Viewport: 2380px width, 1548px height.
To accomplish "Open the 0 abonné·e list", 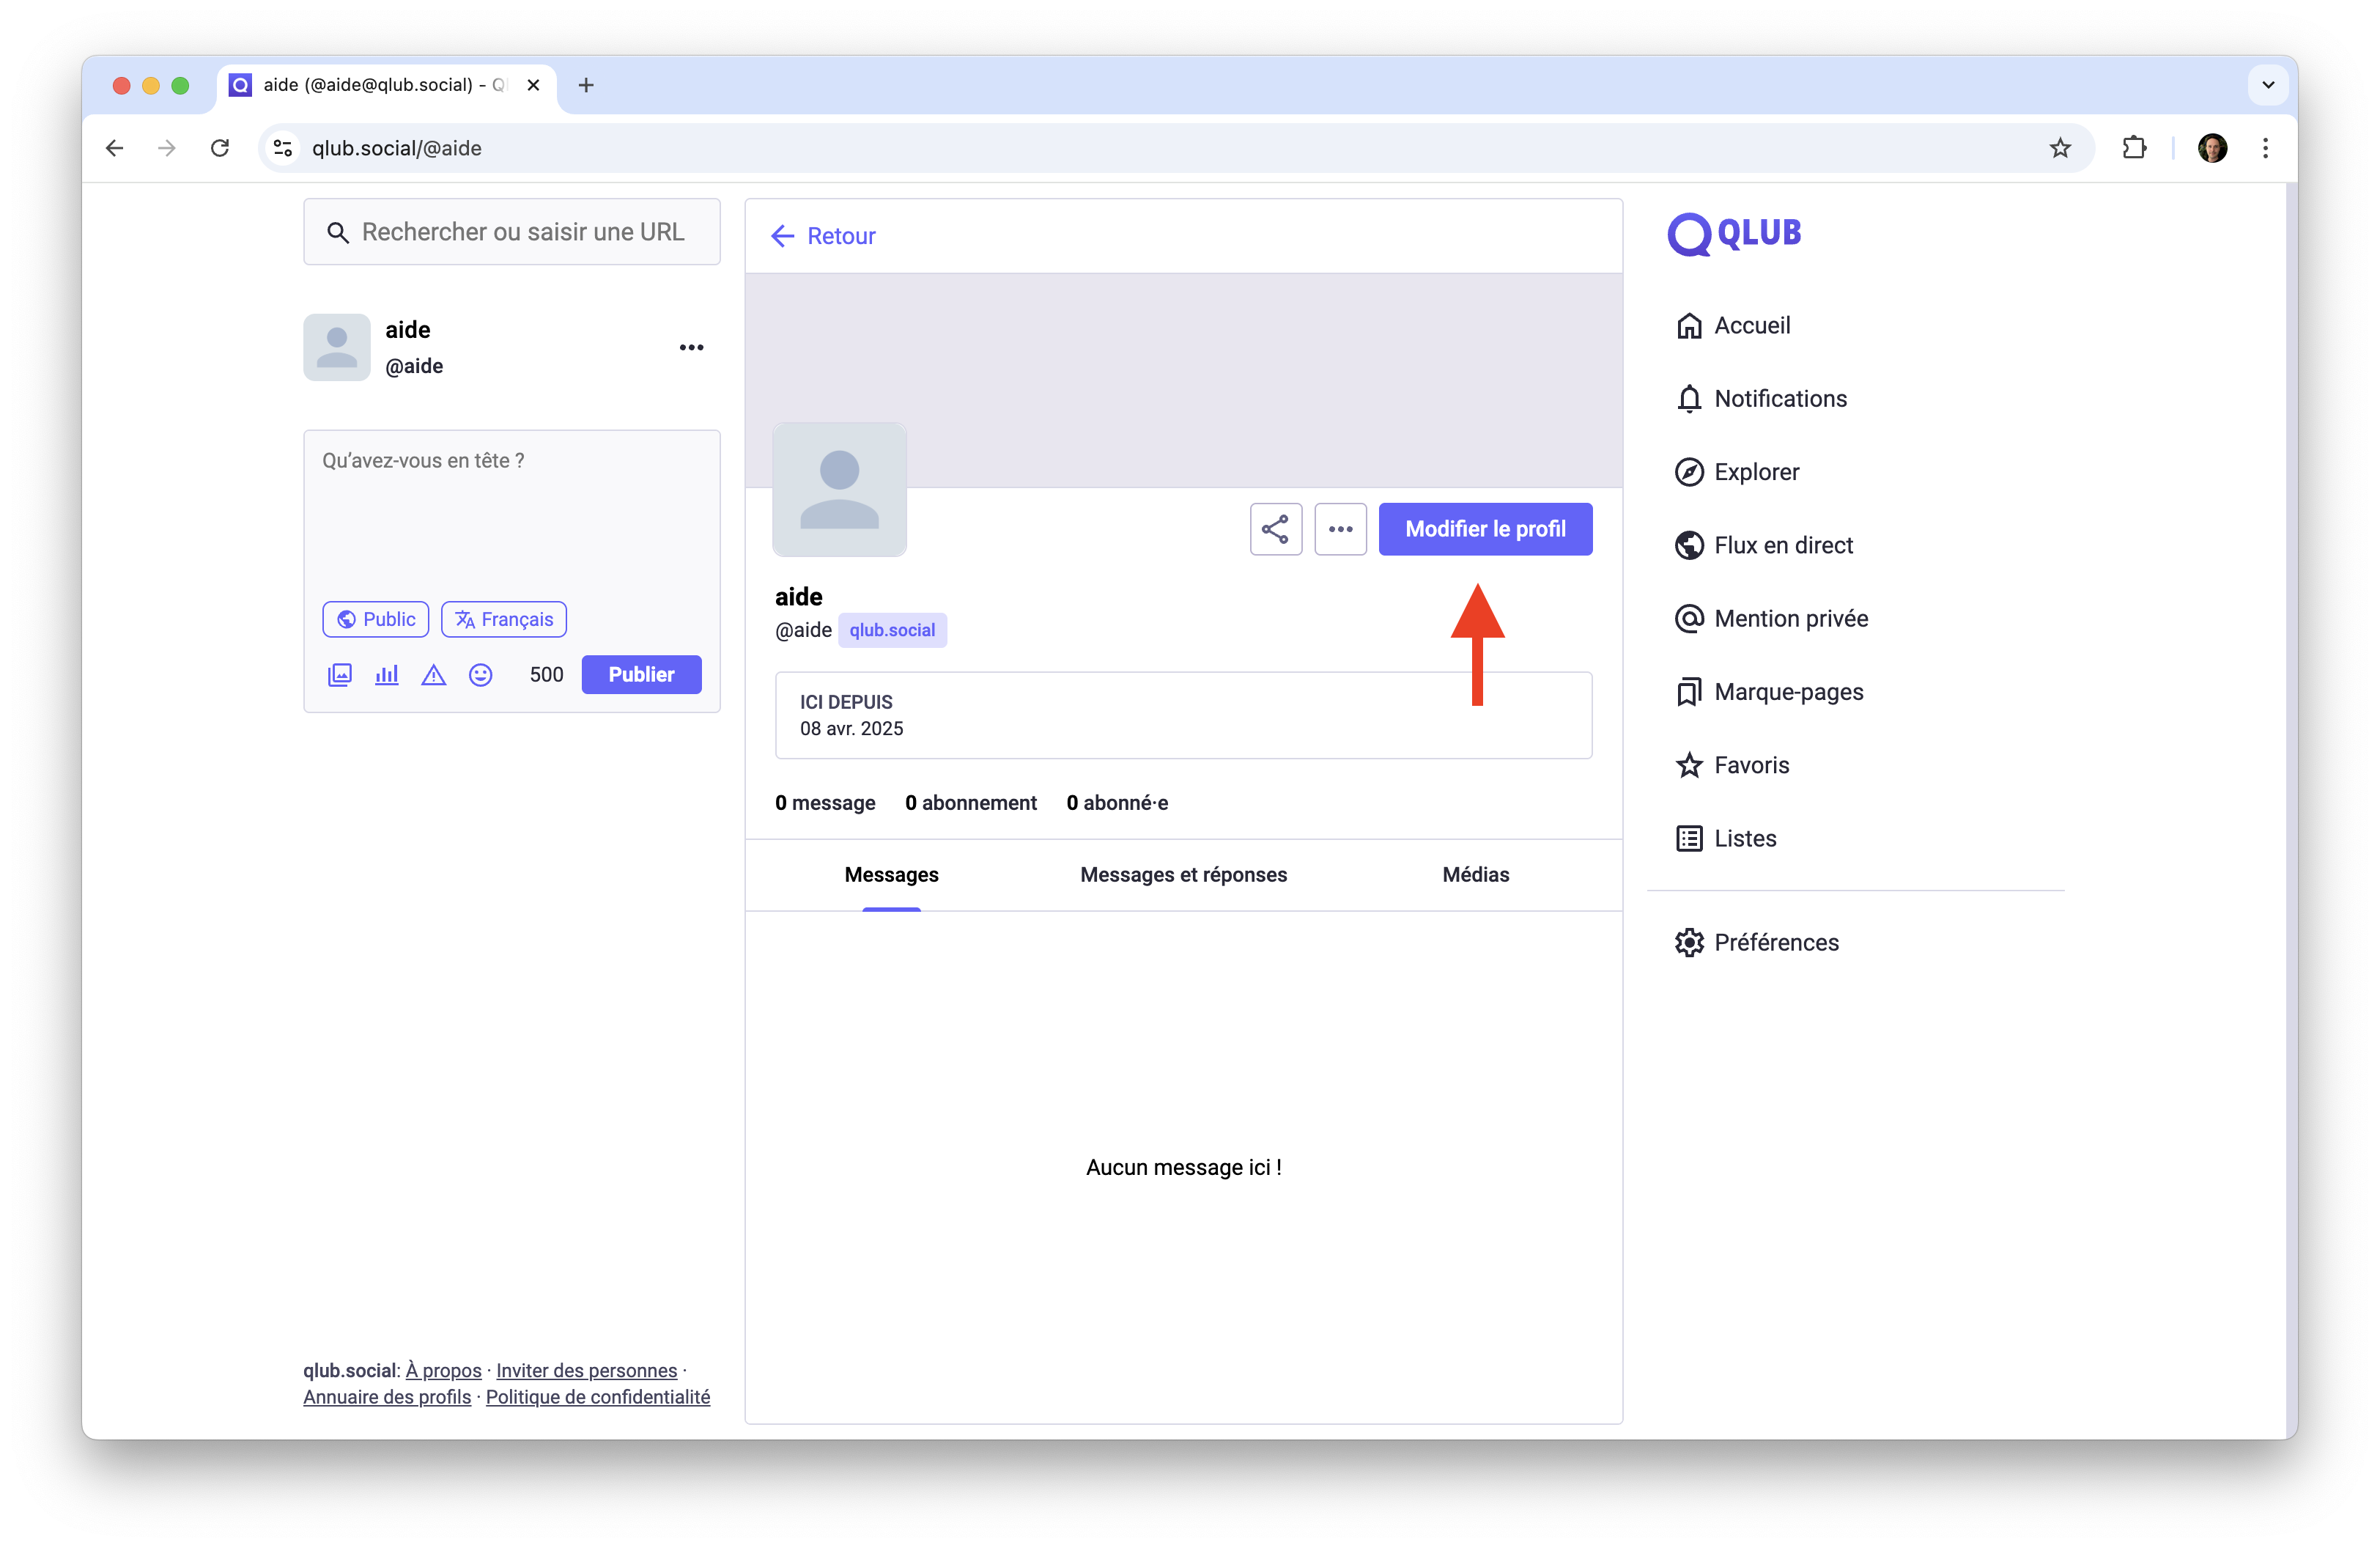I will click(1117, 803).
